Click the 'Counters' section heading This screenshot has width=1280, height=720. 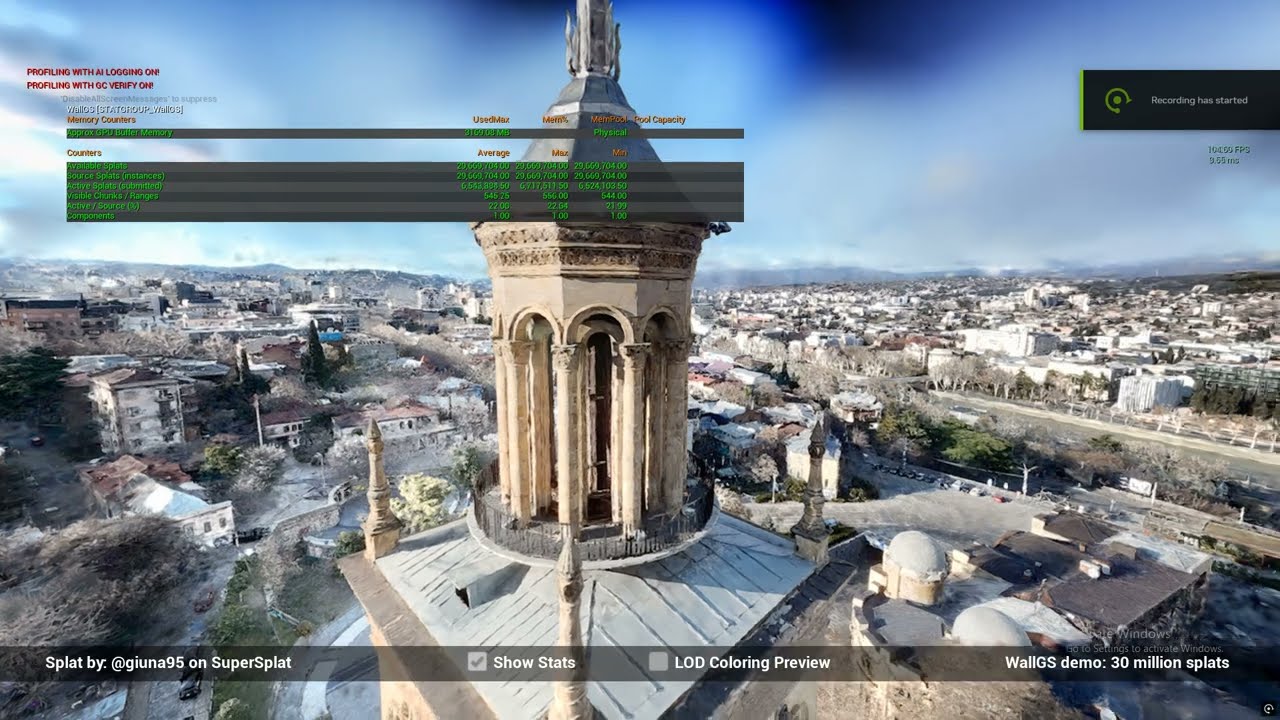84,153
